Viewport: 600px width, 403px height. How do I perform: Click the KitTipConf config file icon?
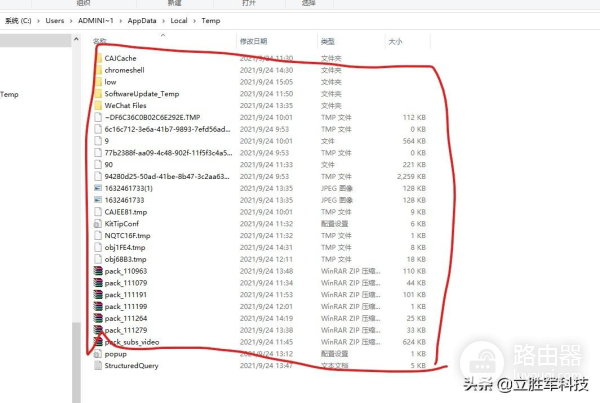[x=98, y=224]
